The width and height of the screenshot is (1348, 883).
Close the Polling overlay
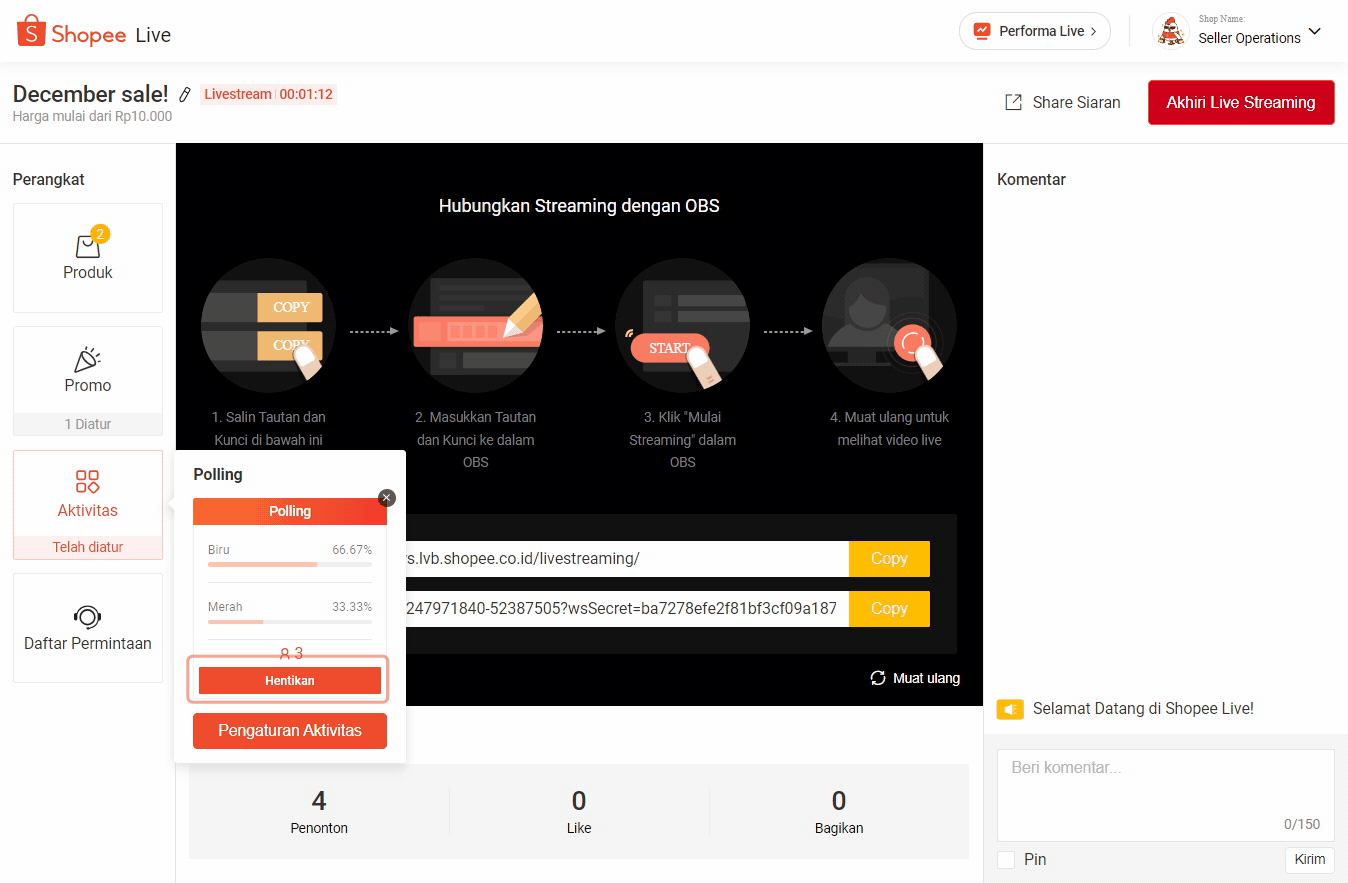(386, 497)
